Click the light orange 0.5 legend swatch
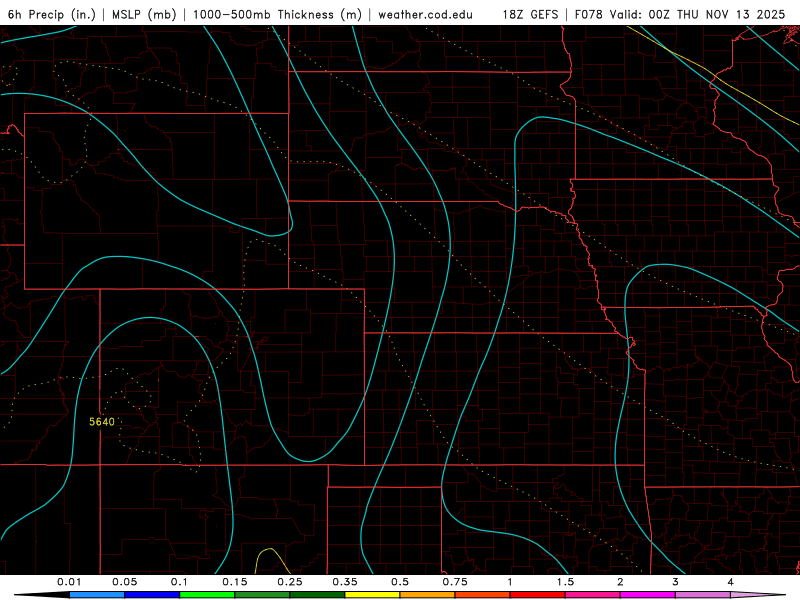Viewport: 800px width, 600px height. pos(428,595)
